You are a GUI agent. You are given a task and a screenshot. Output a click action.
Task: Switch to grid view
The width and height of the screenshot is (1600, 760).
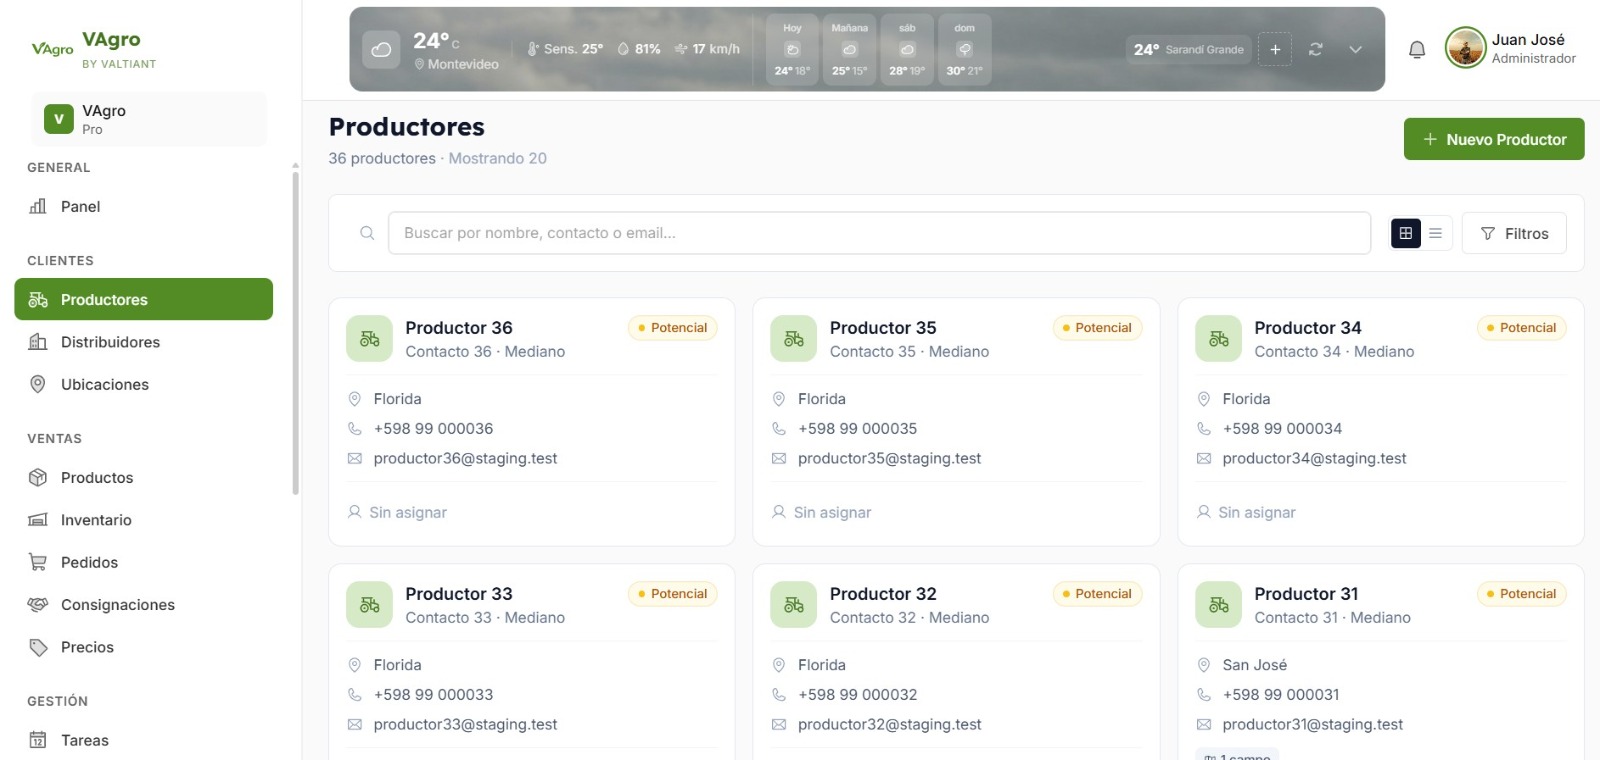point(1405,233)
